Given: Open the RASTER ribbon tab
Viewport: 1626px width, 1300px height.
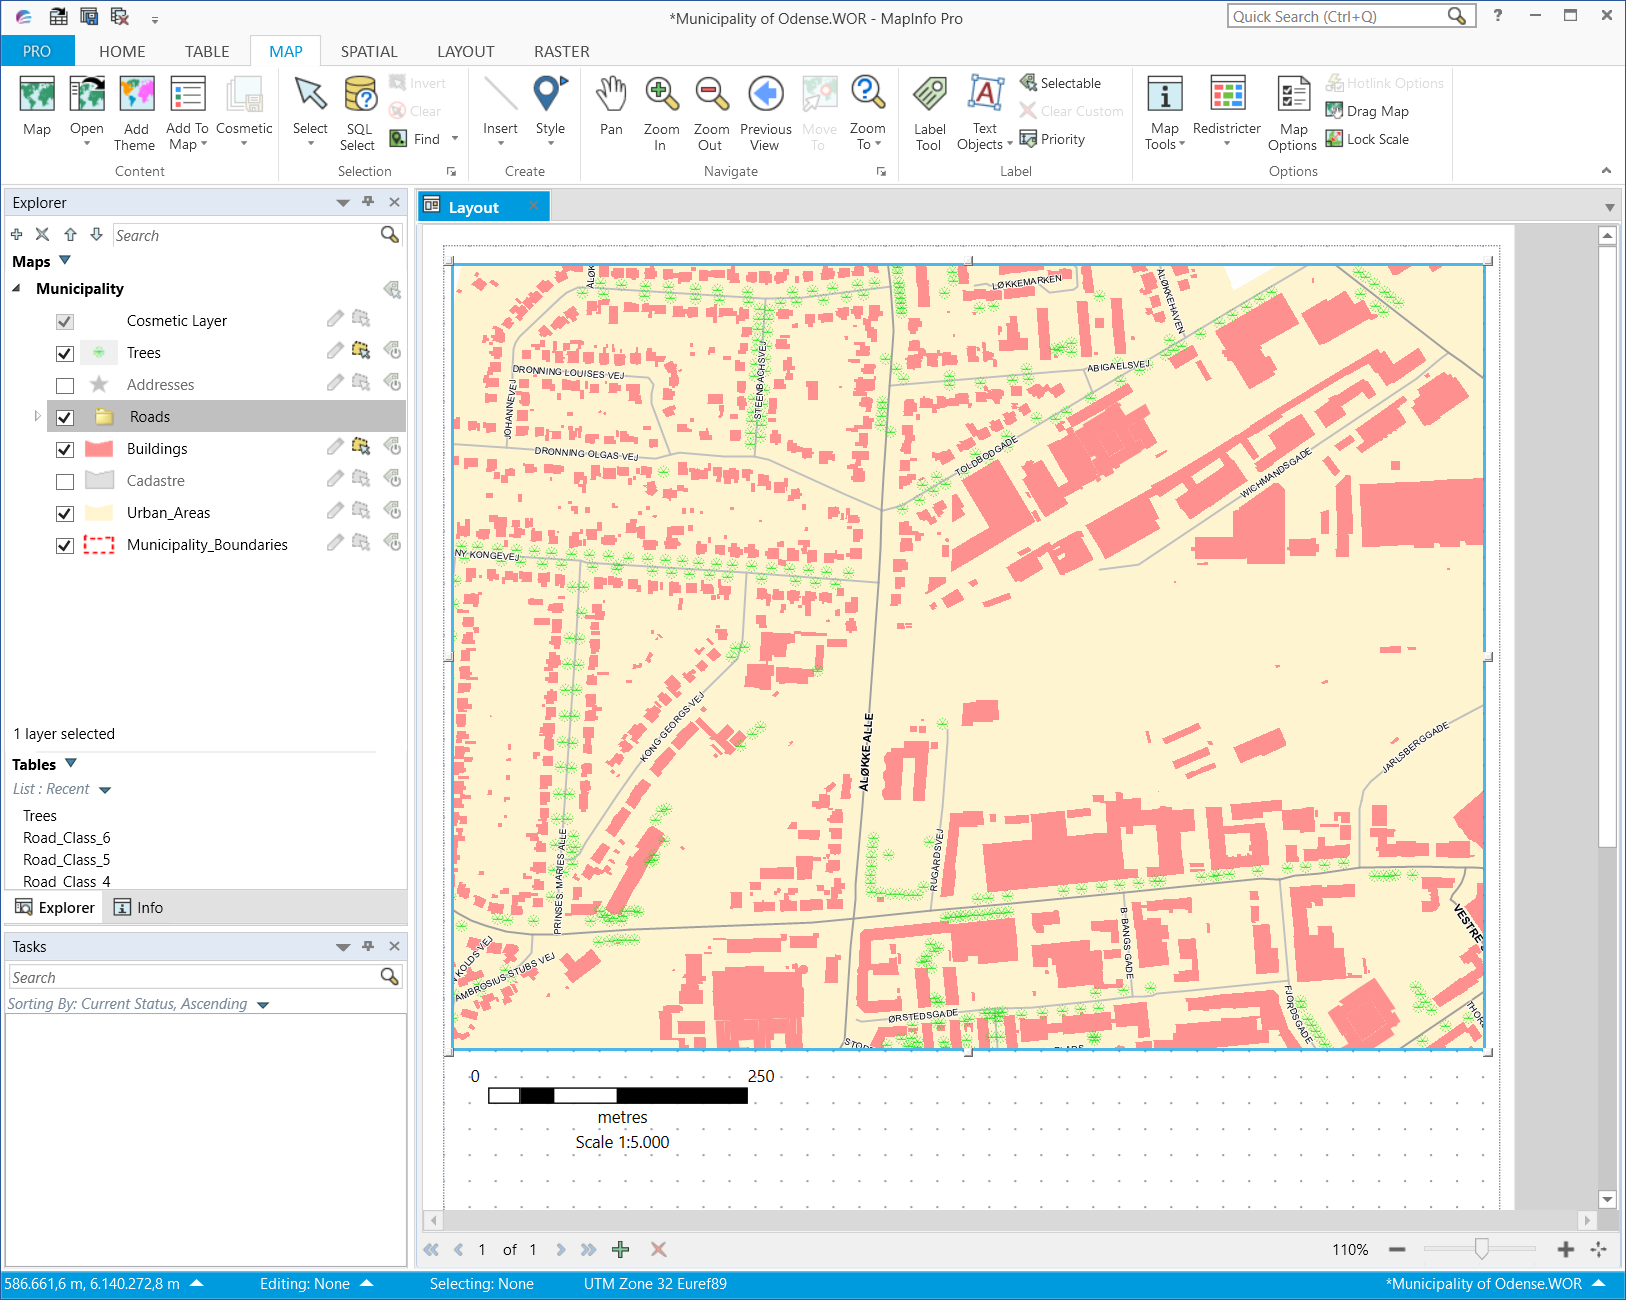Looking at the screenshot, I should click(561, 51).
